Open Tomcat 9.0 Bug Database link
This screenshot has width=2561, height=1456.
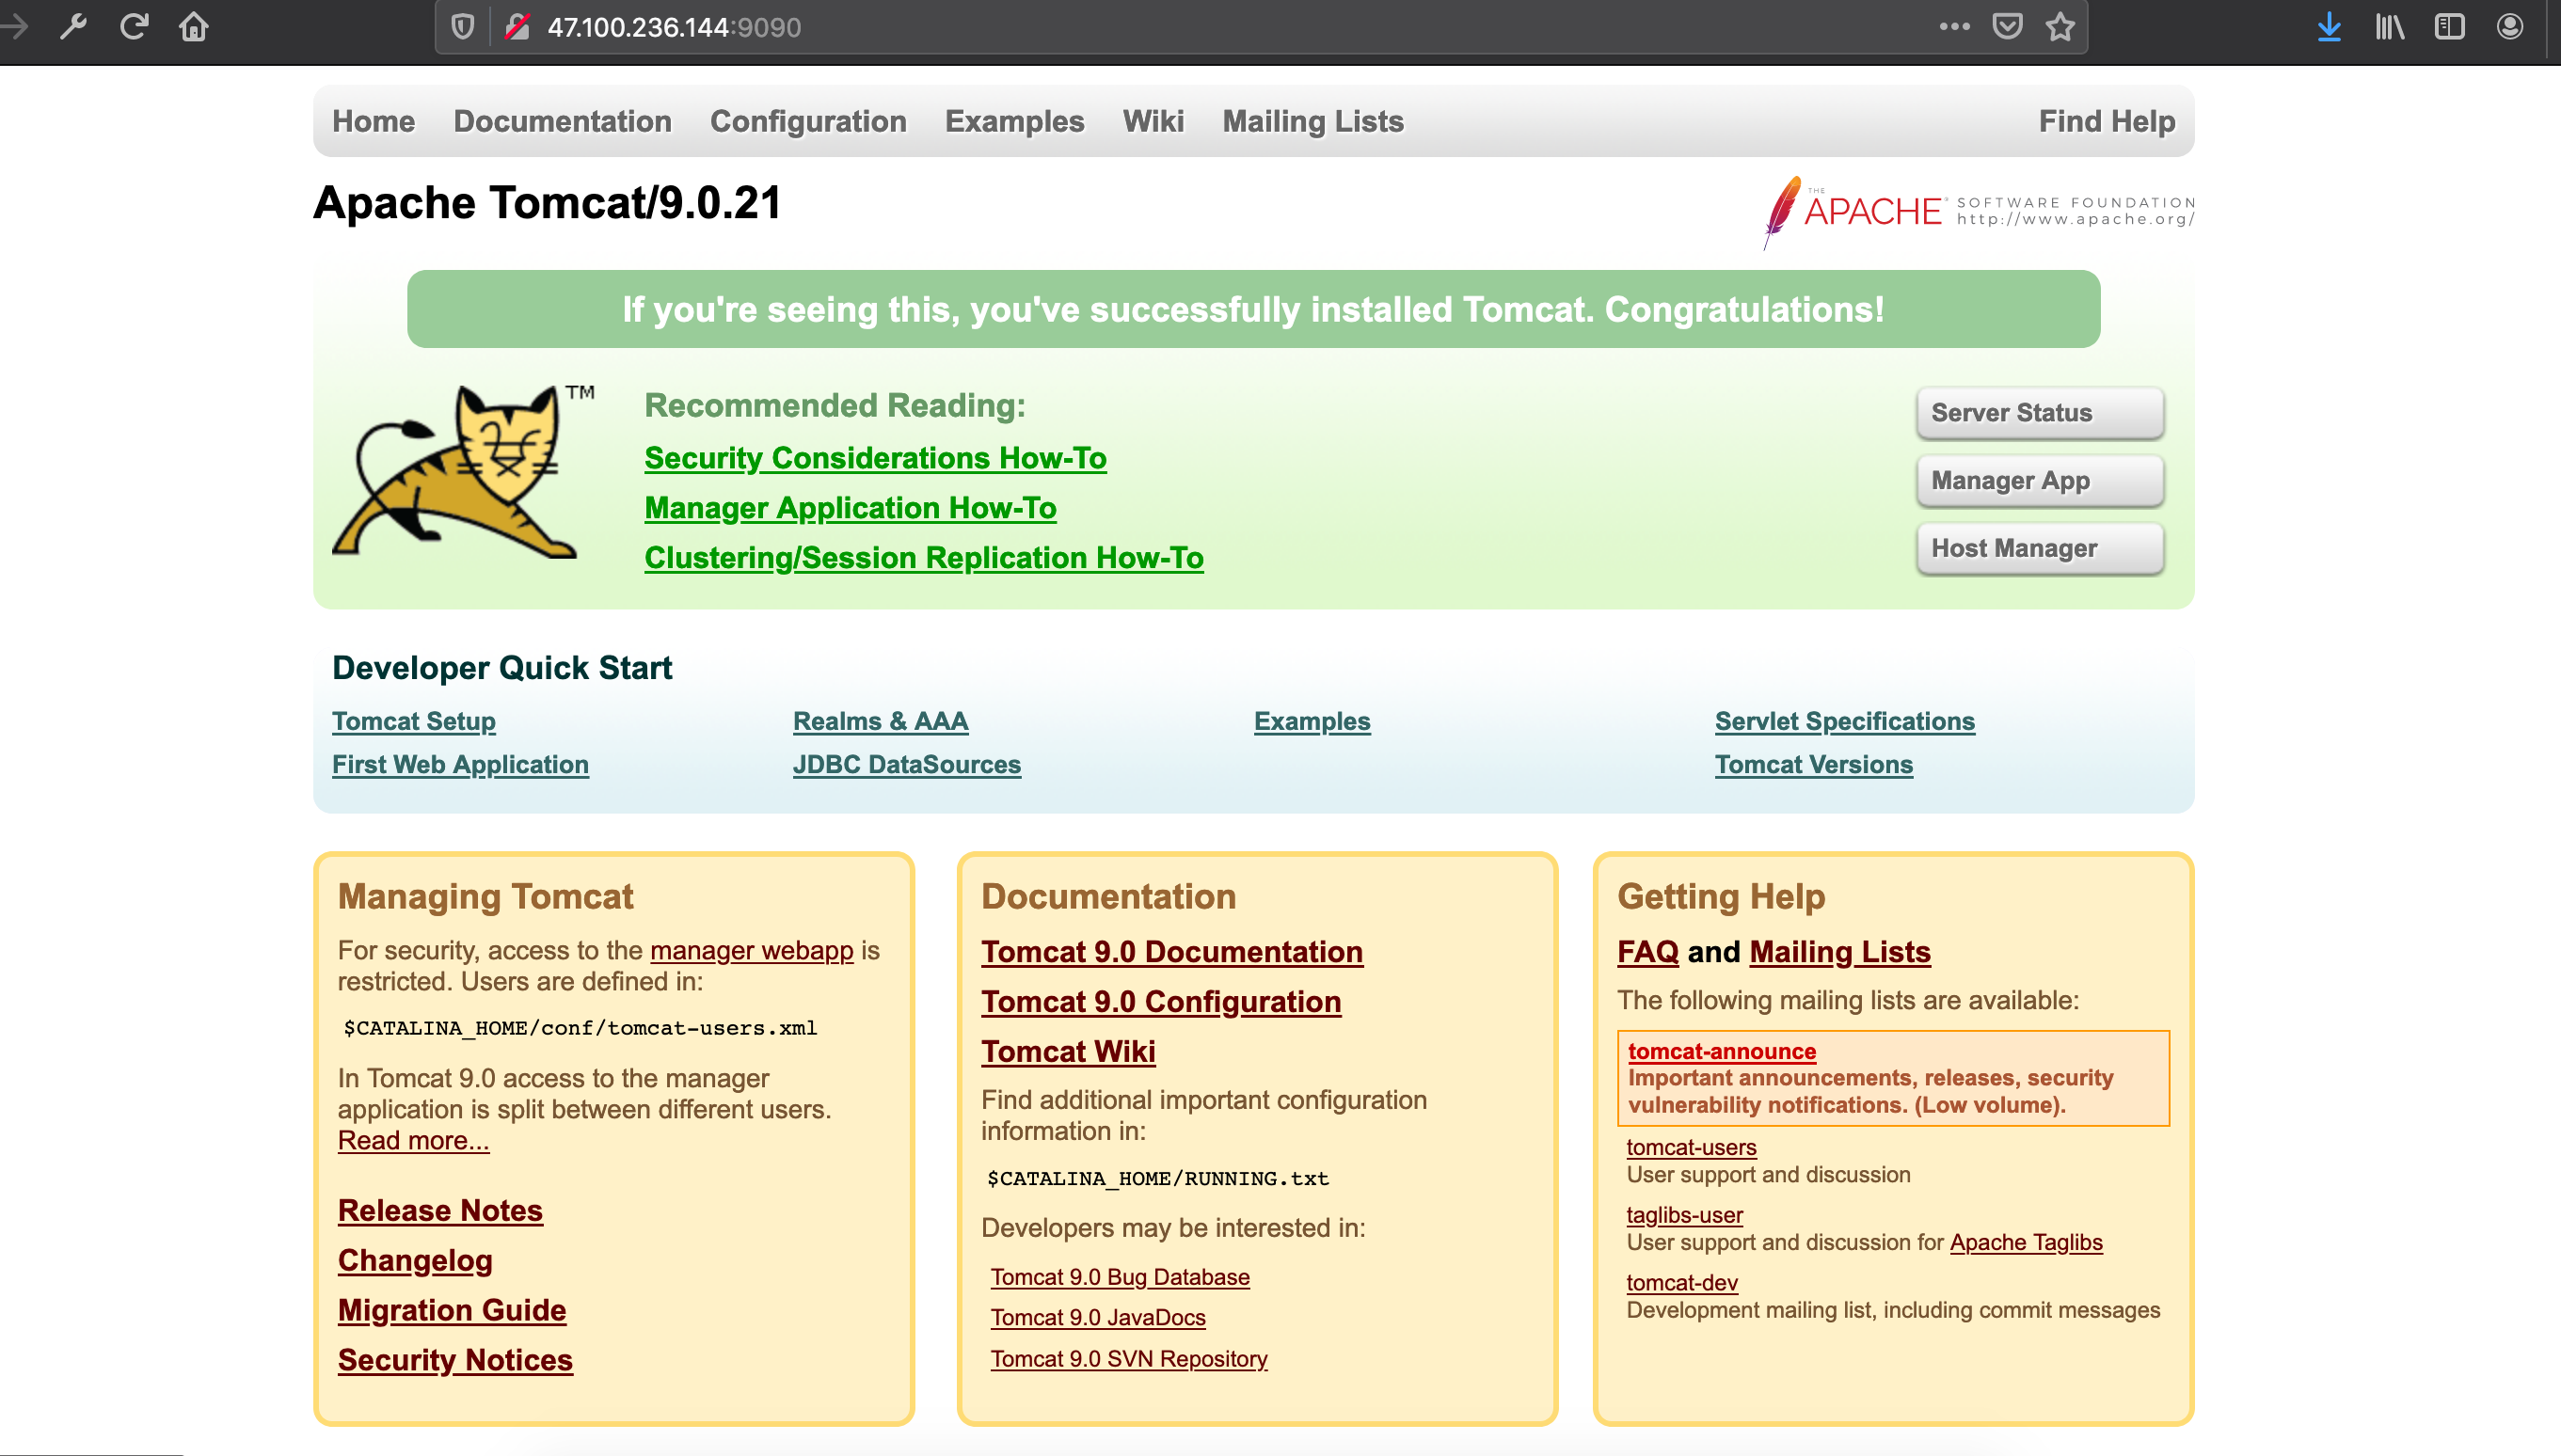[x=1120, y=1277]
